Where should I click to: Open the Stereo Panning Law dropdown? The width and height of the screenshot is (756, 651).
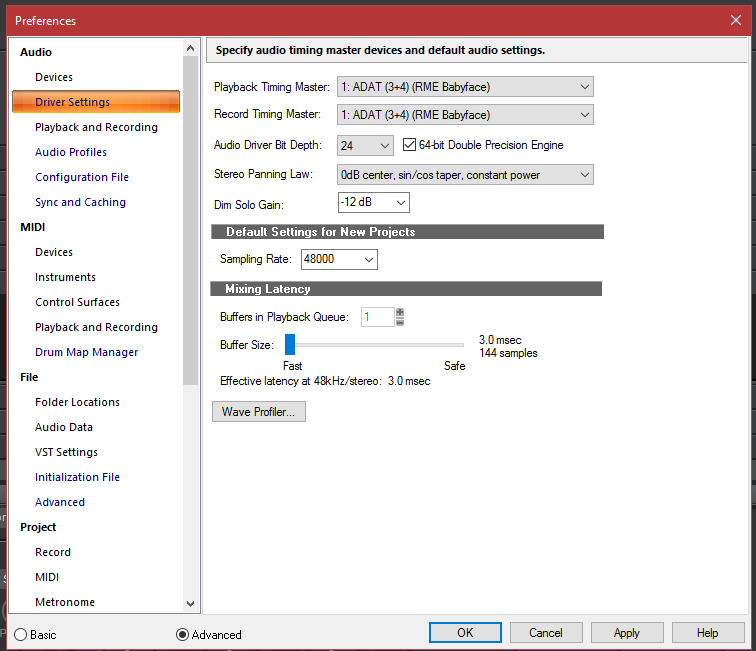[465, 175]
